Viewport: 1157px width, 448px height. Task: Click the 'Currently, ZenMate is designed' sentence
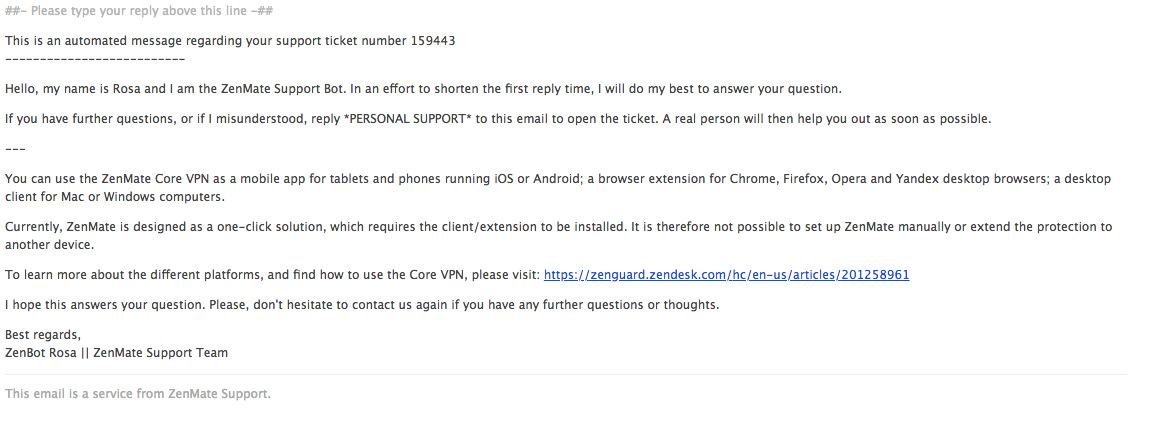point(558,227)
